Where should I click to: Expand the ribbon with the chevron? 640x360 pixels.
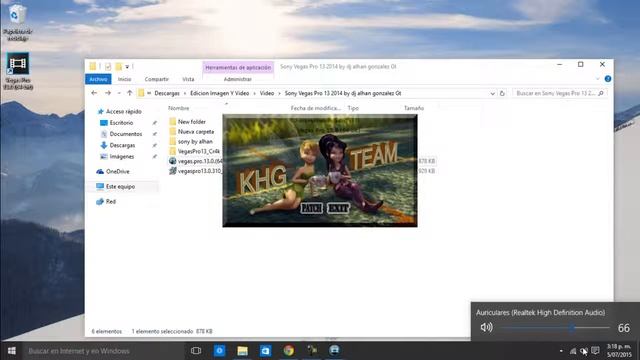598,79
